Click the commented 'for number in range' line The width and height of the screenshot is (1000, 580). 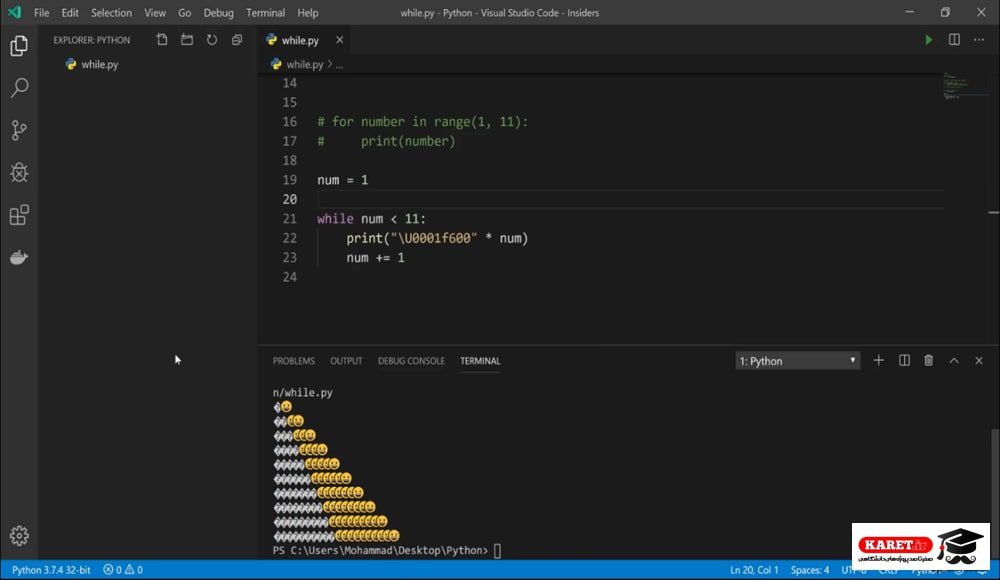tap(422, 122)
